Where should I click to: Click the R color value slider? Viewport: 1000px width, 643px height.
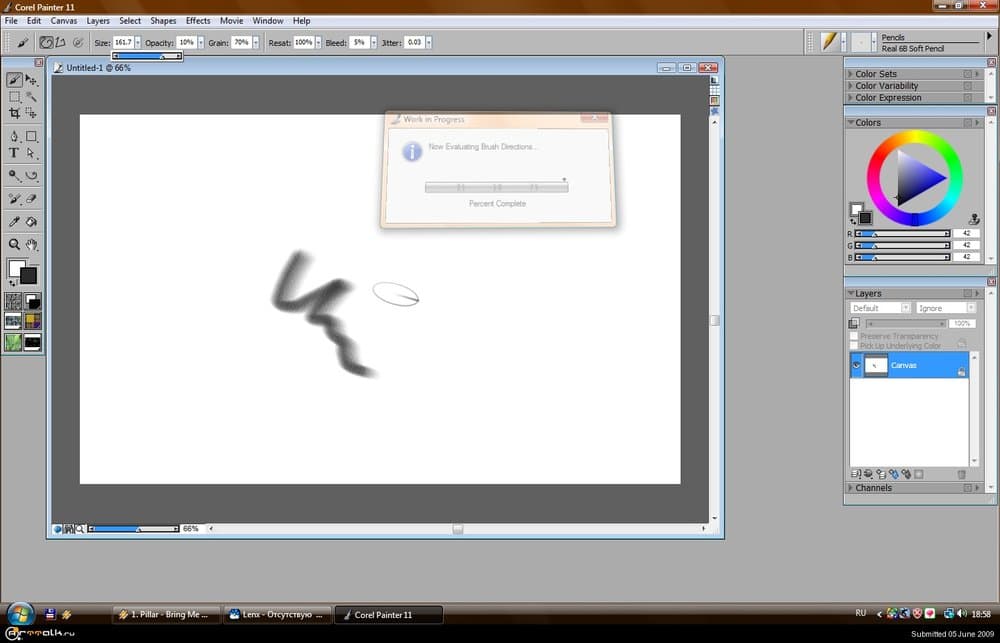pos(903,233)
